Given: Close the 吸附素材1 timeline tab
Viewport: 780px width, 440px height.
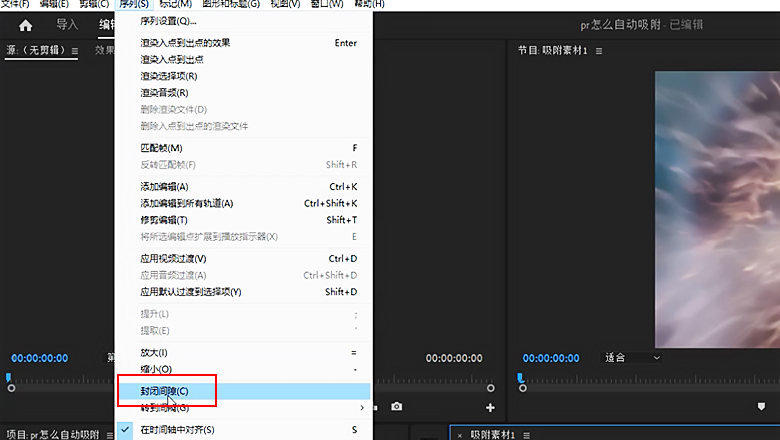Looking at the screenshot, I should 459,436.
